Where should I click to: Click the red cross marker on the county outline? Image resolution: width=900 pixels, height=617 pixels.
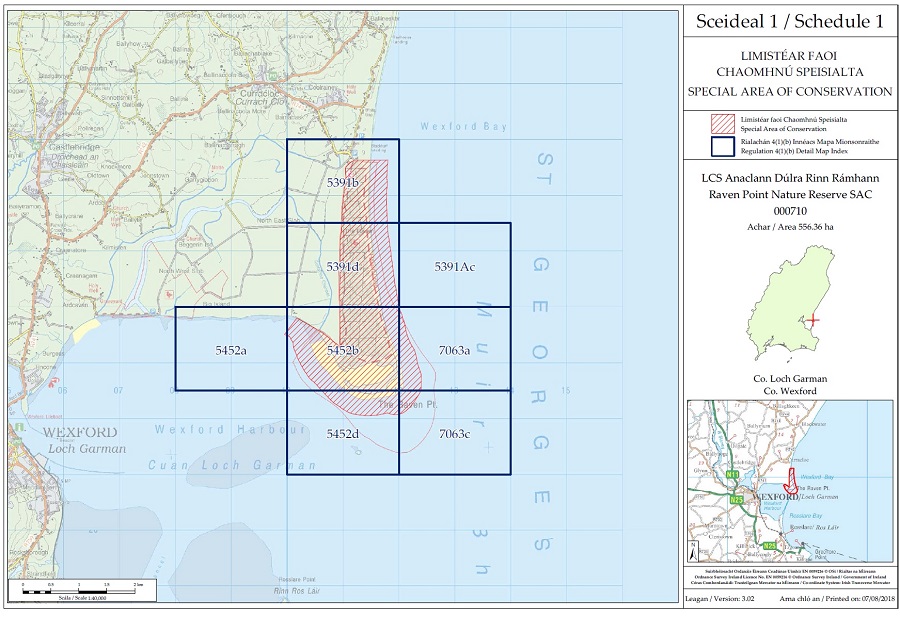coord(813,320)
